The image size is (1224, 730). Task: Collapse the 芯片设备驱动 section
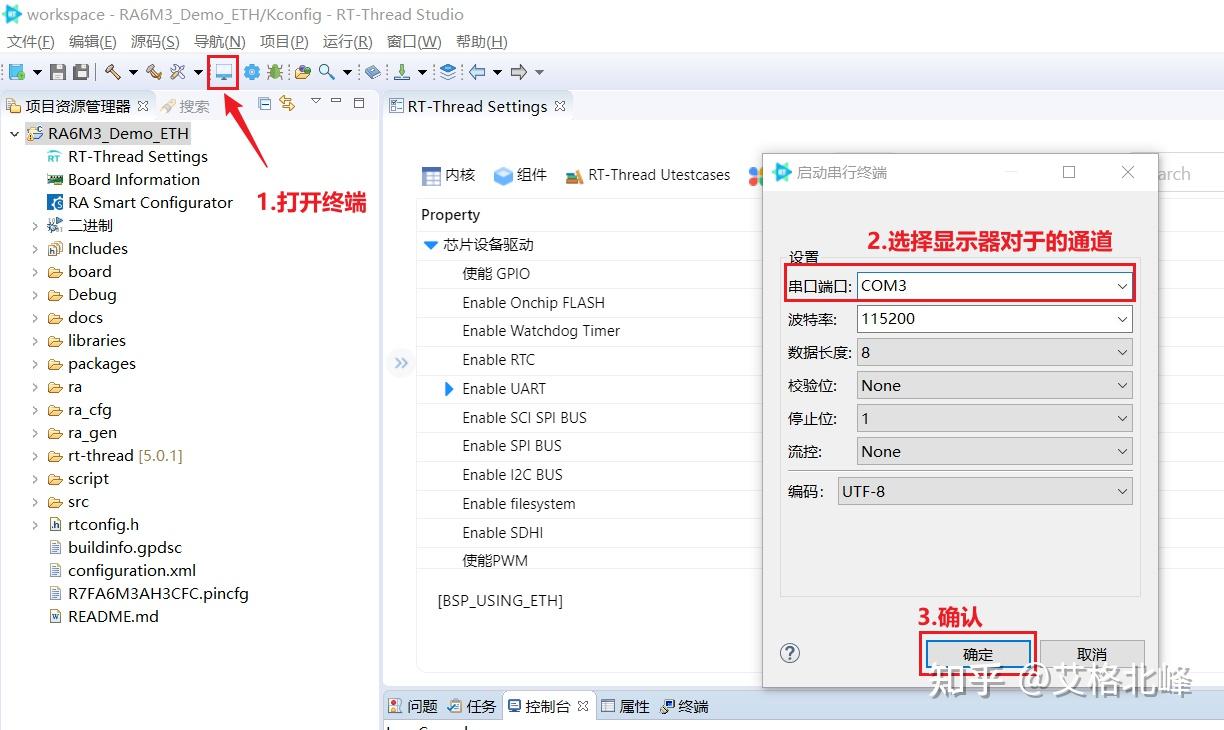431,245
